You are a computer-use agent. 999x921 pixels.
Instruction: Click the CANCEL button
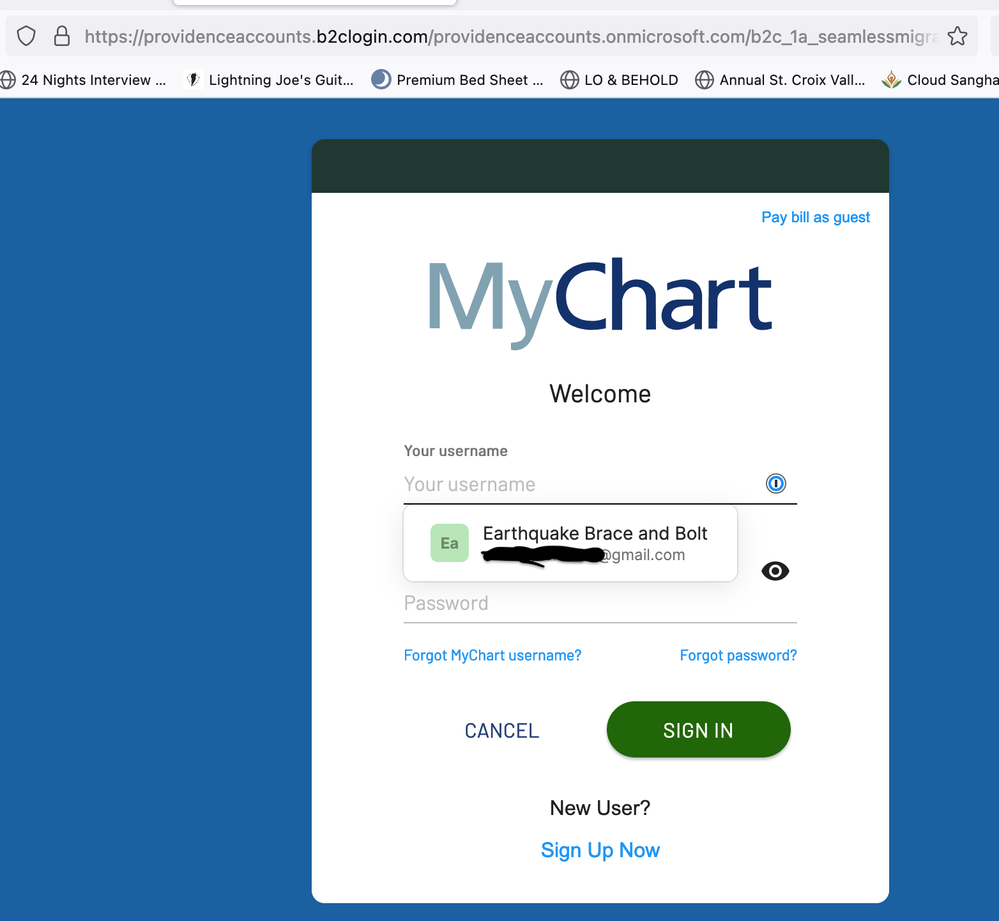pos(501,731)
